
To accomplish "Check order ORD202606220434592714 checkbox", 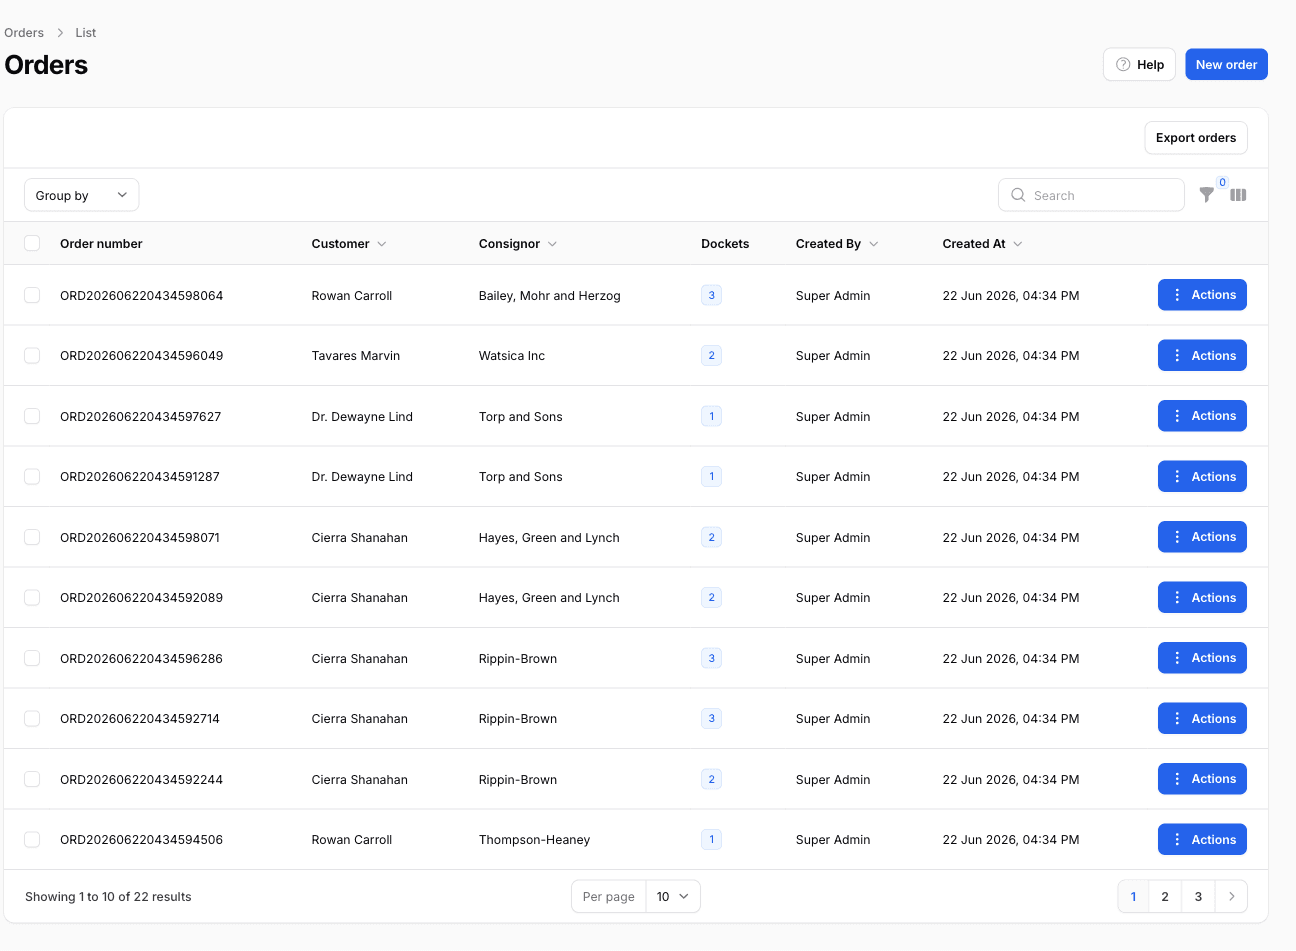I will 32,718.
